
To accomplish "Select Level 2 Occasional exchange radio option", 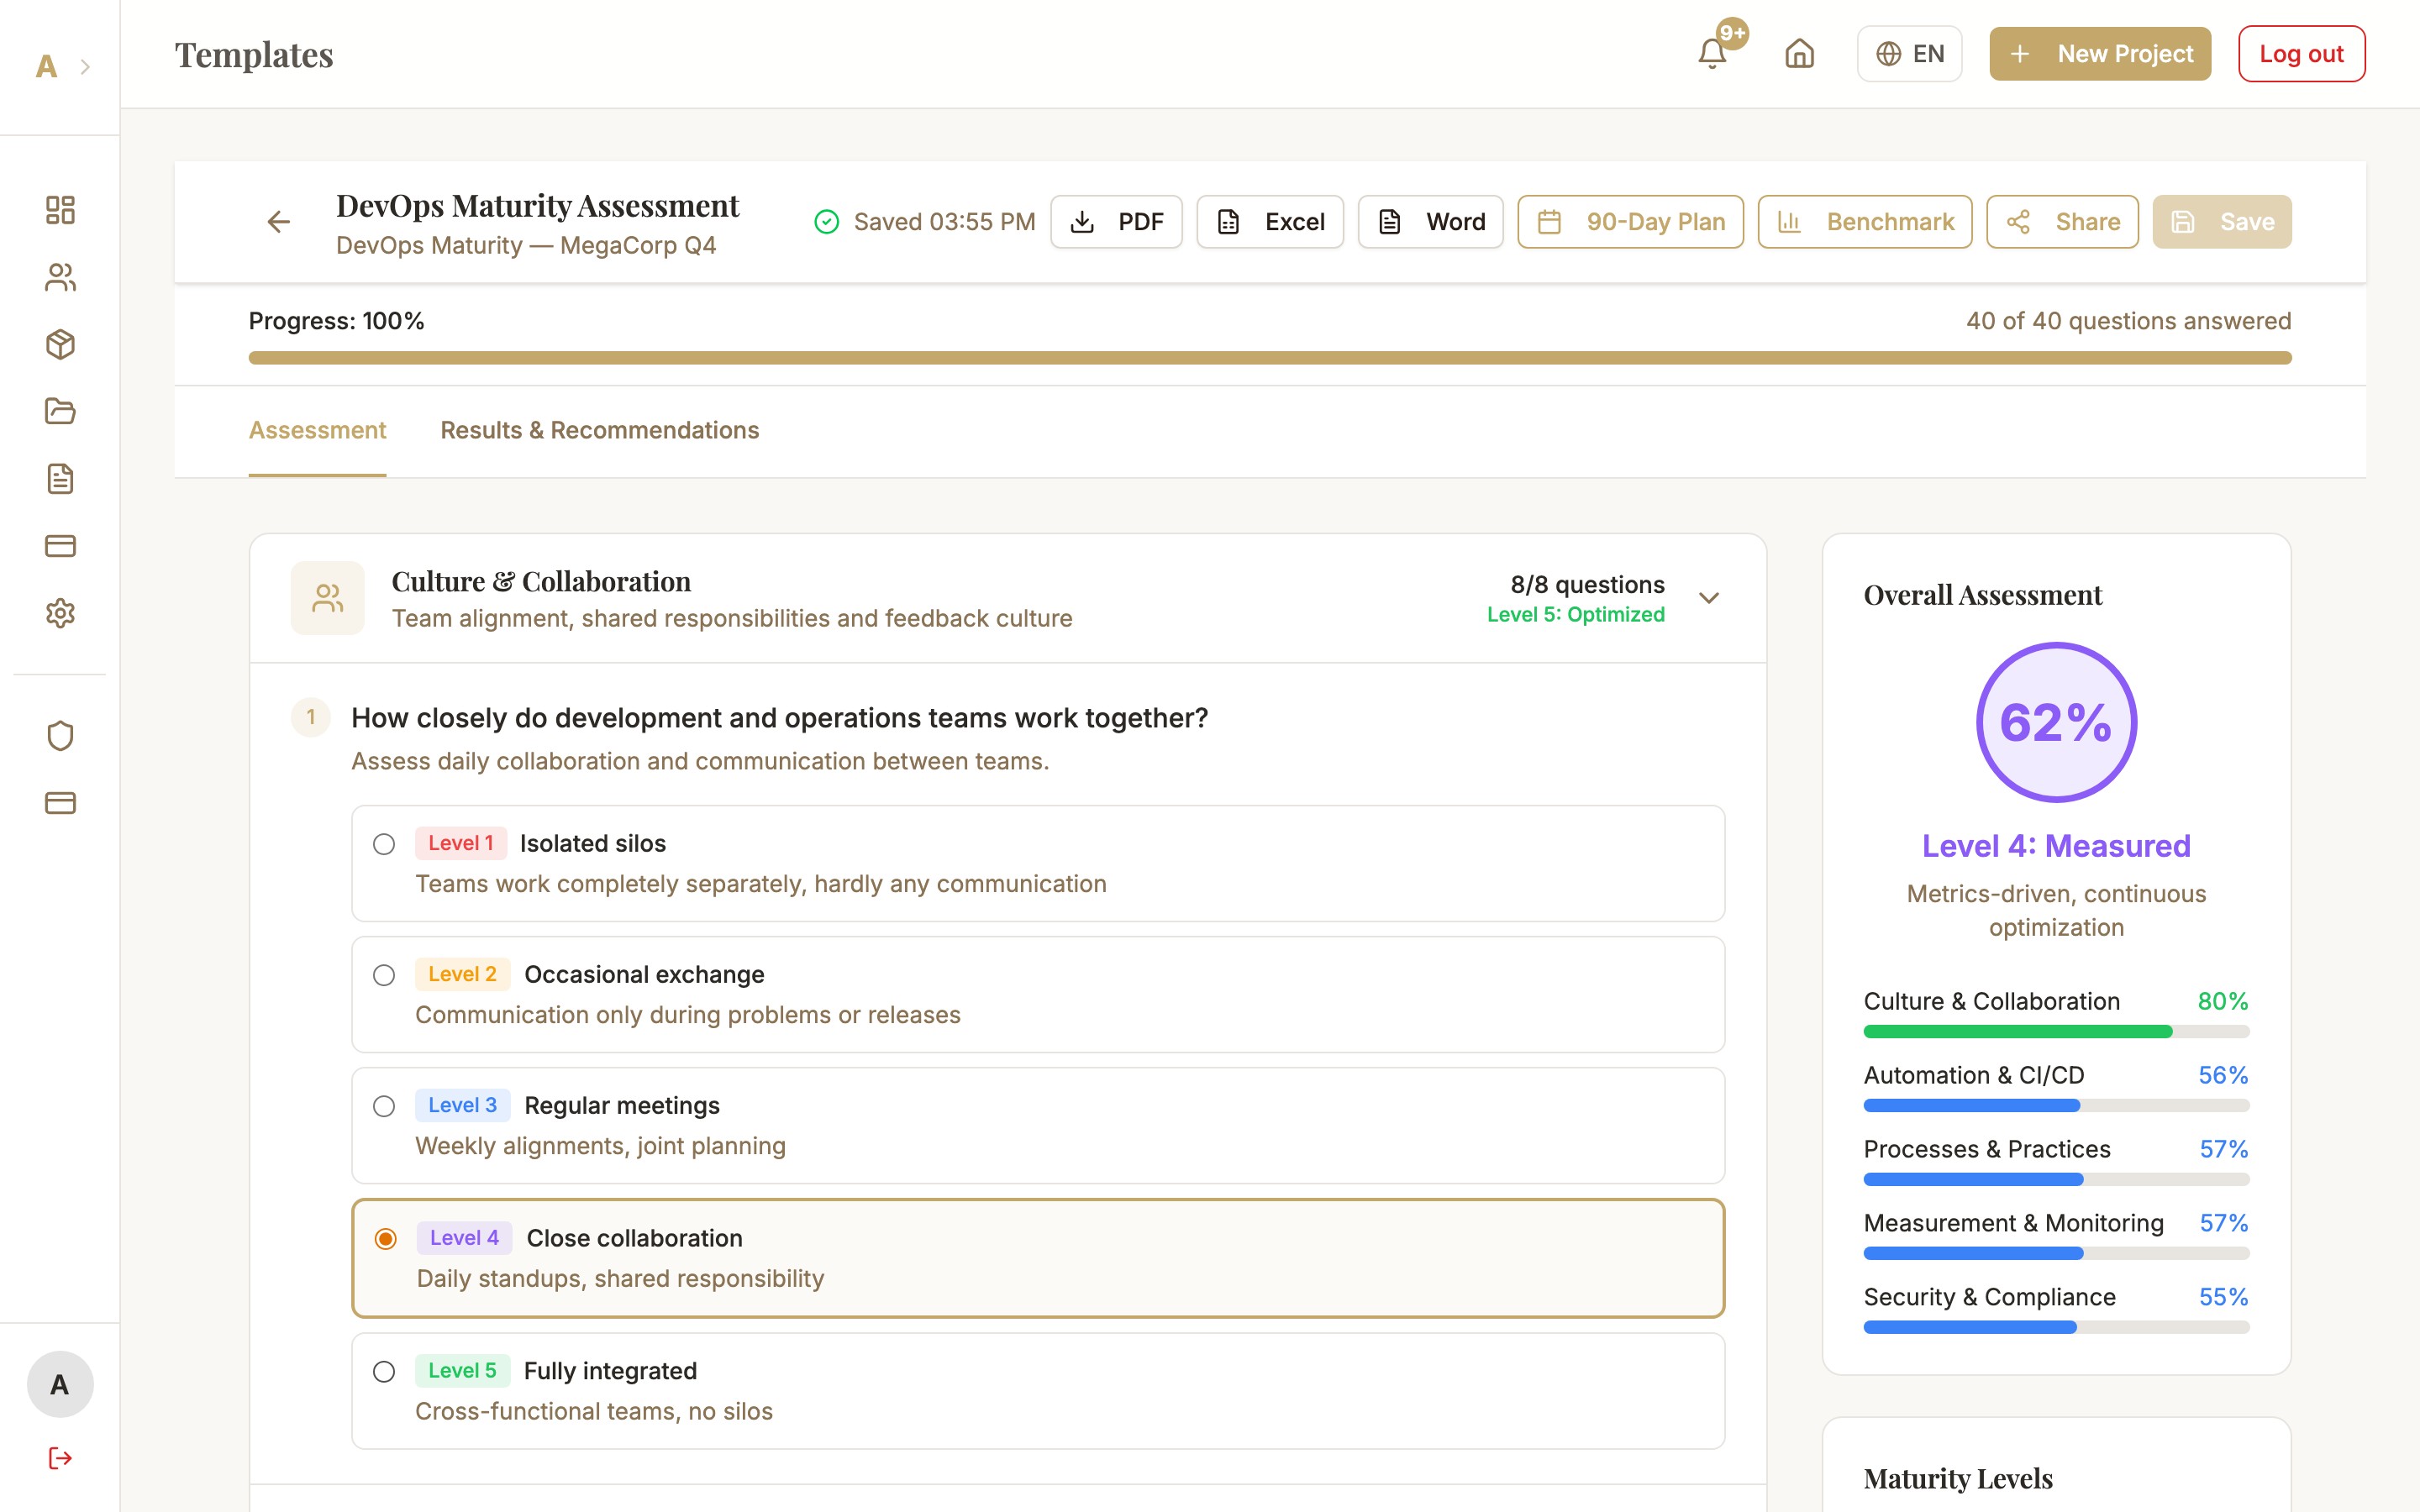I will click(x=384, y=975).
